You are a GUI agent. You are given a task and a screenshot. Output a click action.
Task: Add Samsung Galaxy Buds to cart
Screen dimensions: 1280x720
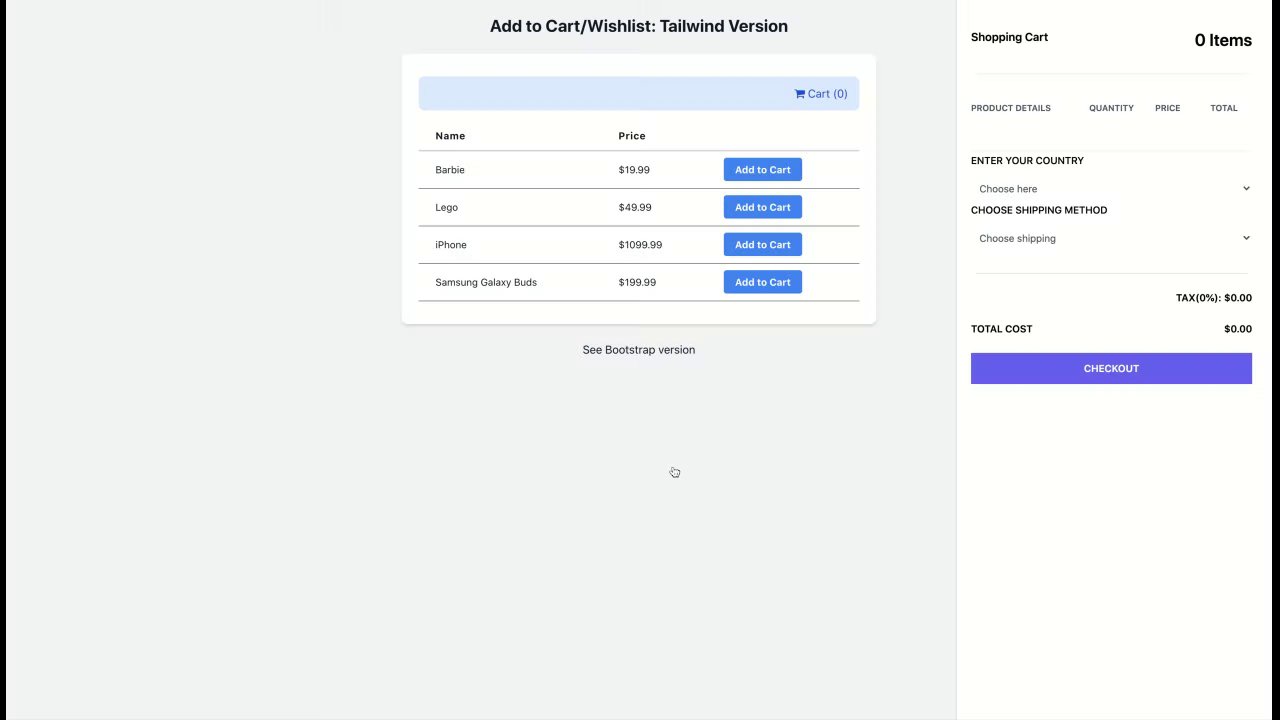point(762,282)
